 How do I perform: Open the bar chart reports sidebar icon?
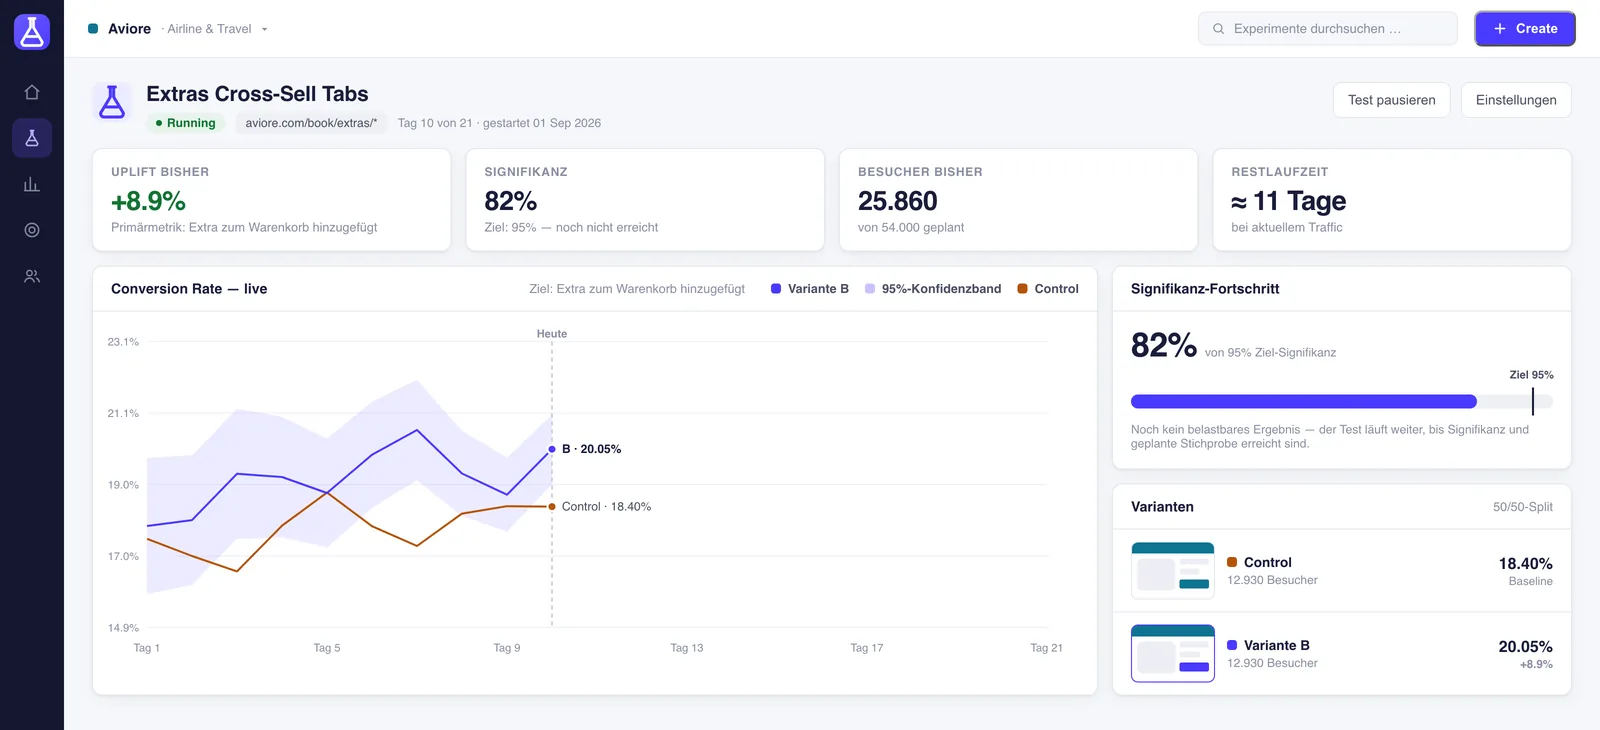(x=32, y=184)
